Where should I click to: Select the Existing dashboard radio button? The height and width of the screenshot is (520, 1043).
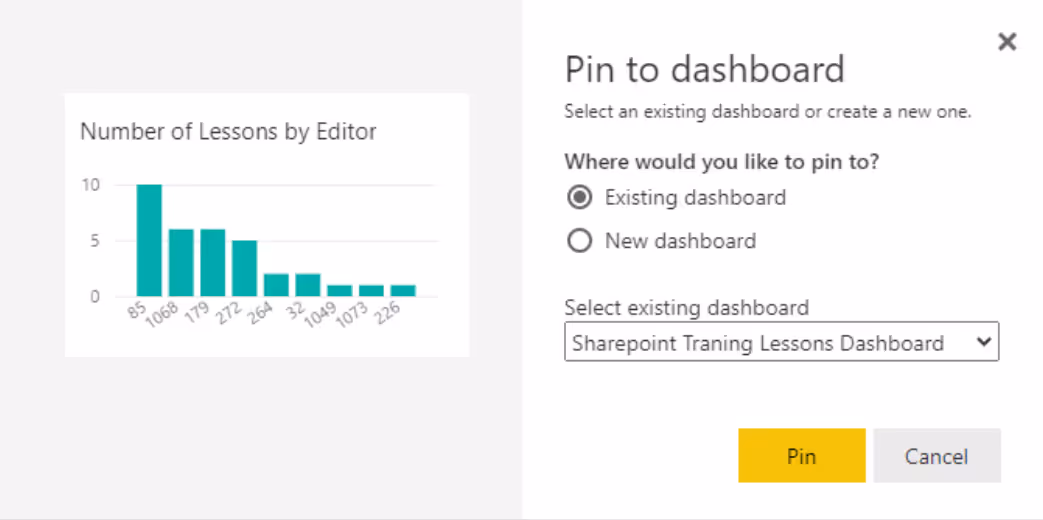coord(579,197)
